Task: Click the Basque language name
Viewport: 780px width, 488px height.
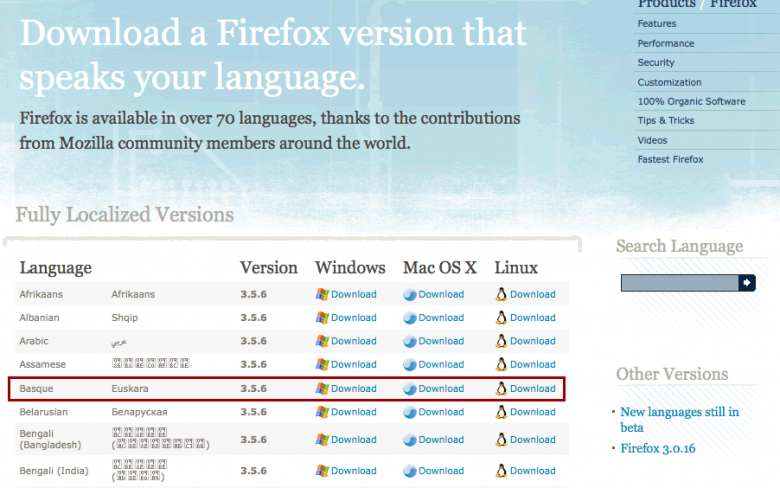Action: click(36, 389)
